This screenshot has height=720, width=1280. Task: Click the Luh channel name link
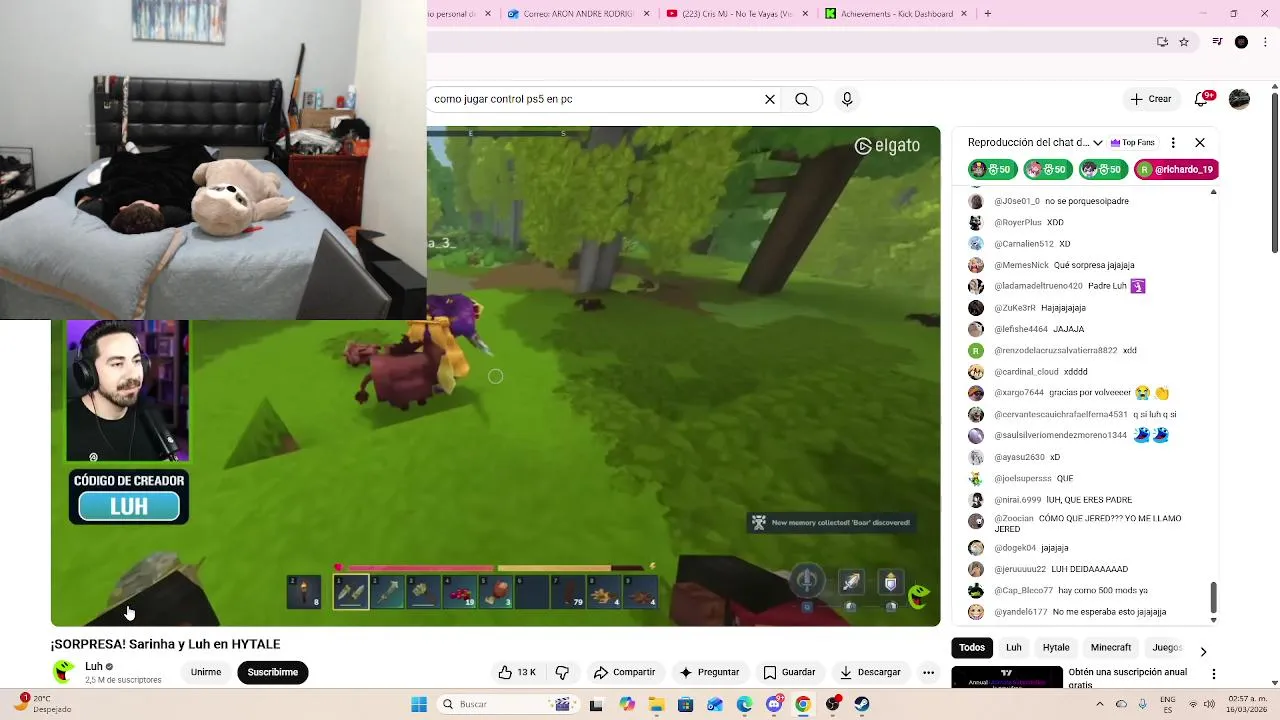[x=94, y=666]
